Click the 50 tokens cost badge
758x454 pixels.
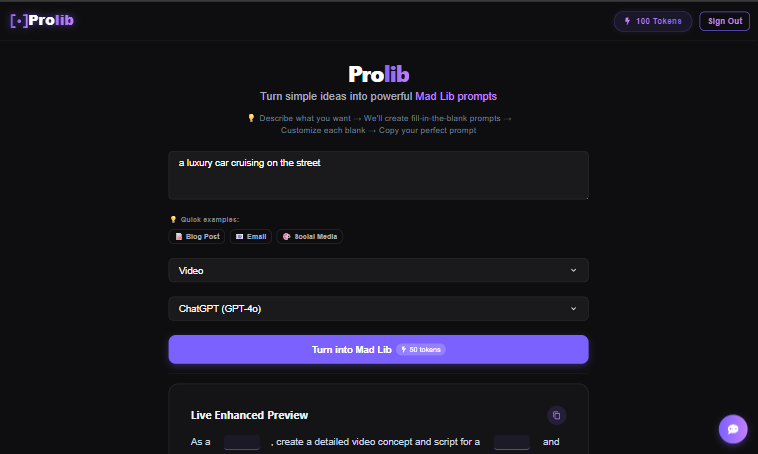coord(421,350)
